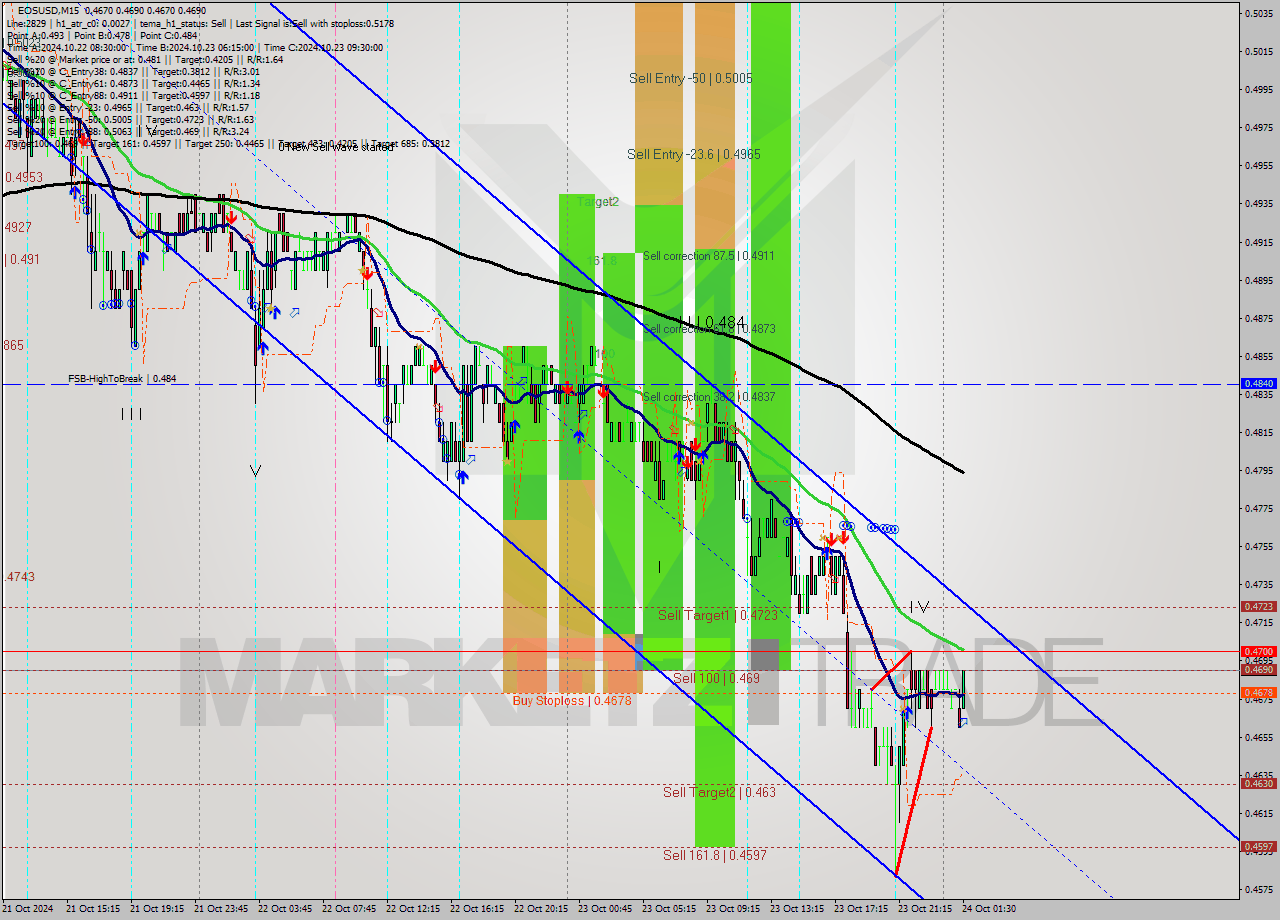This screenshot has width=1280, height=920.
Task: Click the '24 Oct 01:30' time axis label
Action: (988, 909)
